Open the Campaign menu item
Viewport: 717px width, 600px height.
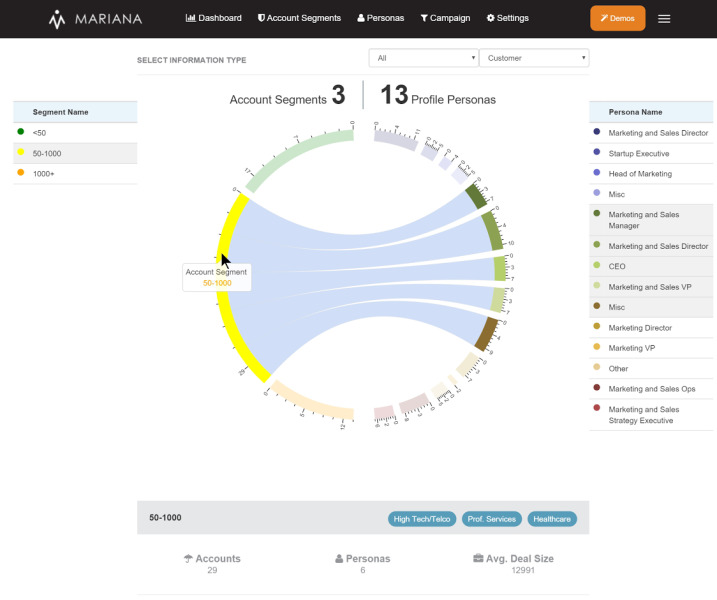[445, 18]
